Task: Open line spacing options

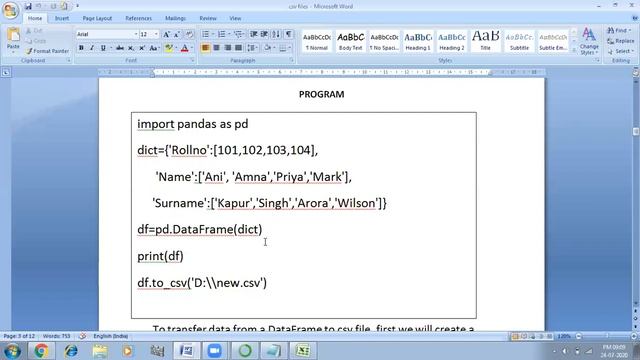Action: pyautogui.click(x=252, y=48)
